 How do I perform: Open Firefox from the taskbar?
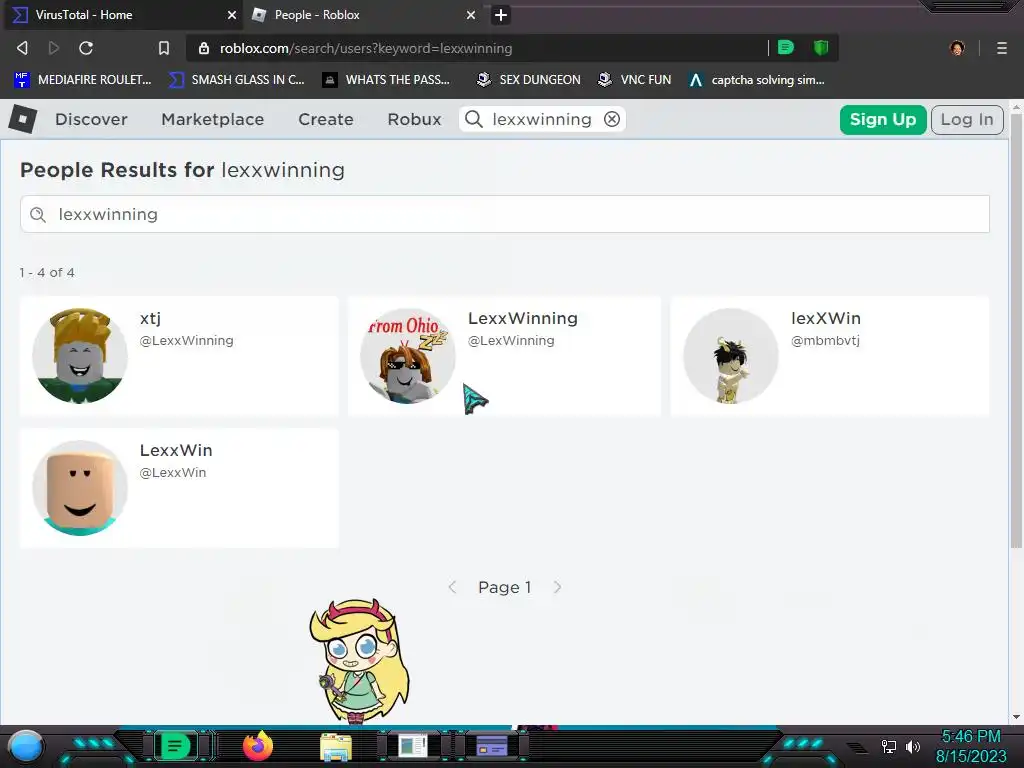[258, 746]
